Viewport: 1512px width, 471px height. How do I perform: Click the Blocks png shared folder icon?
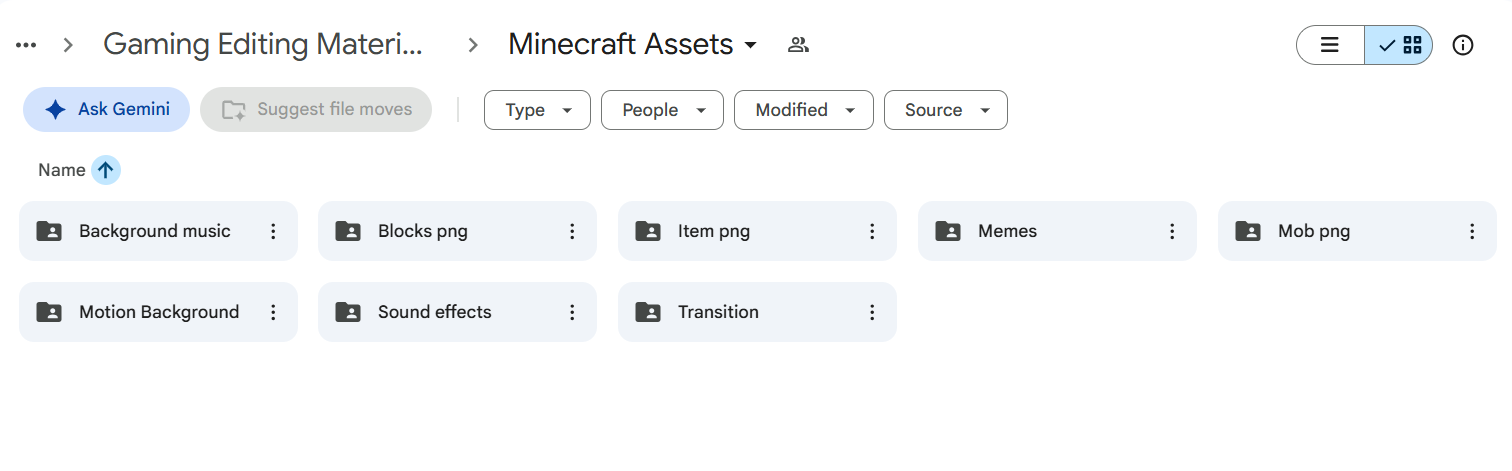(x=348, y=231)
